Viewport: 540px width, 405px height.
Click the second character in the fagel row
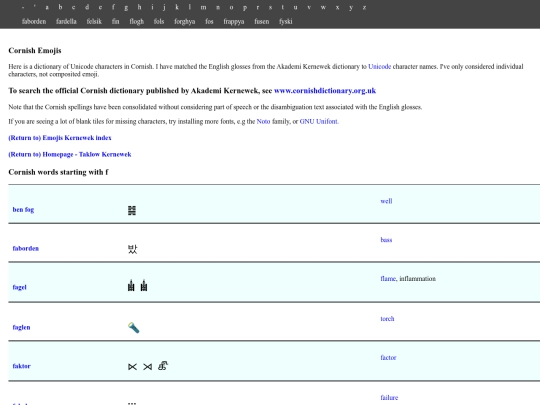click(x=144, y=285)
